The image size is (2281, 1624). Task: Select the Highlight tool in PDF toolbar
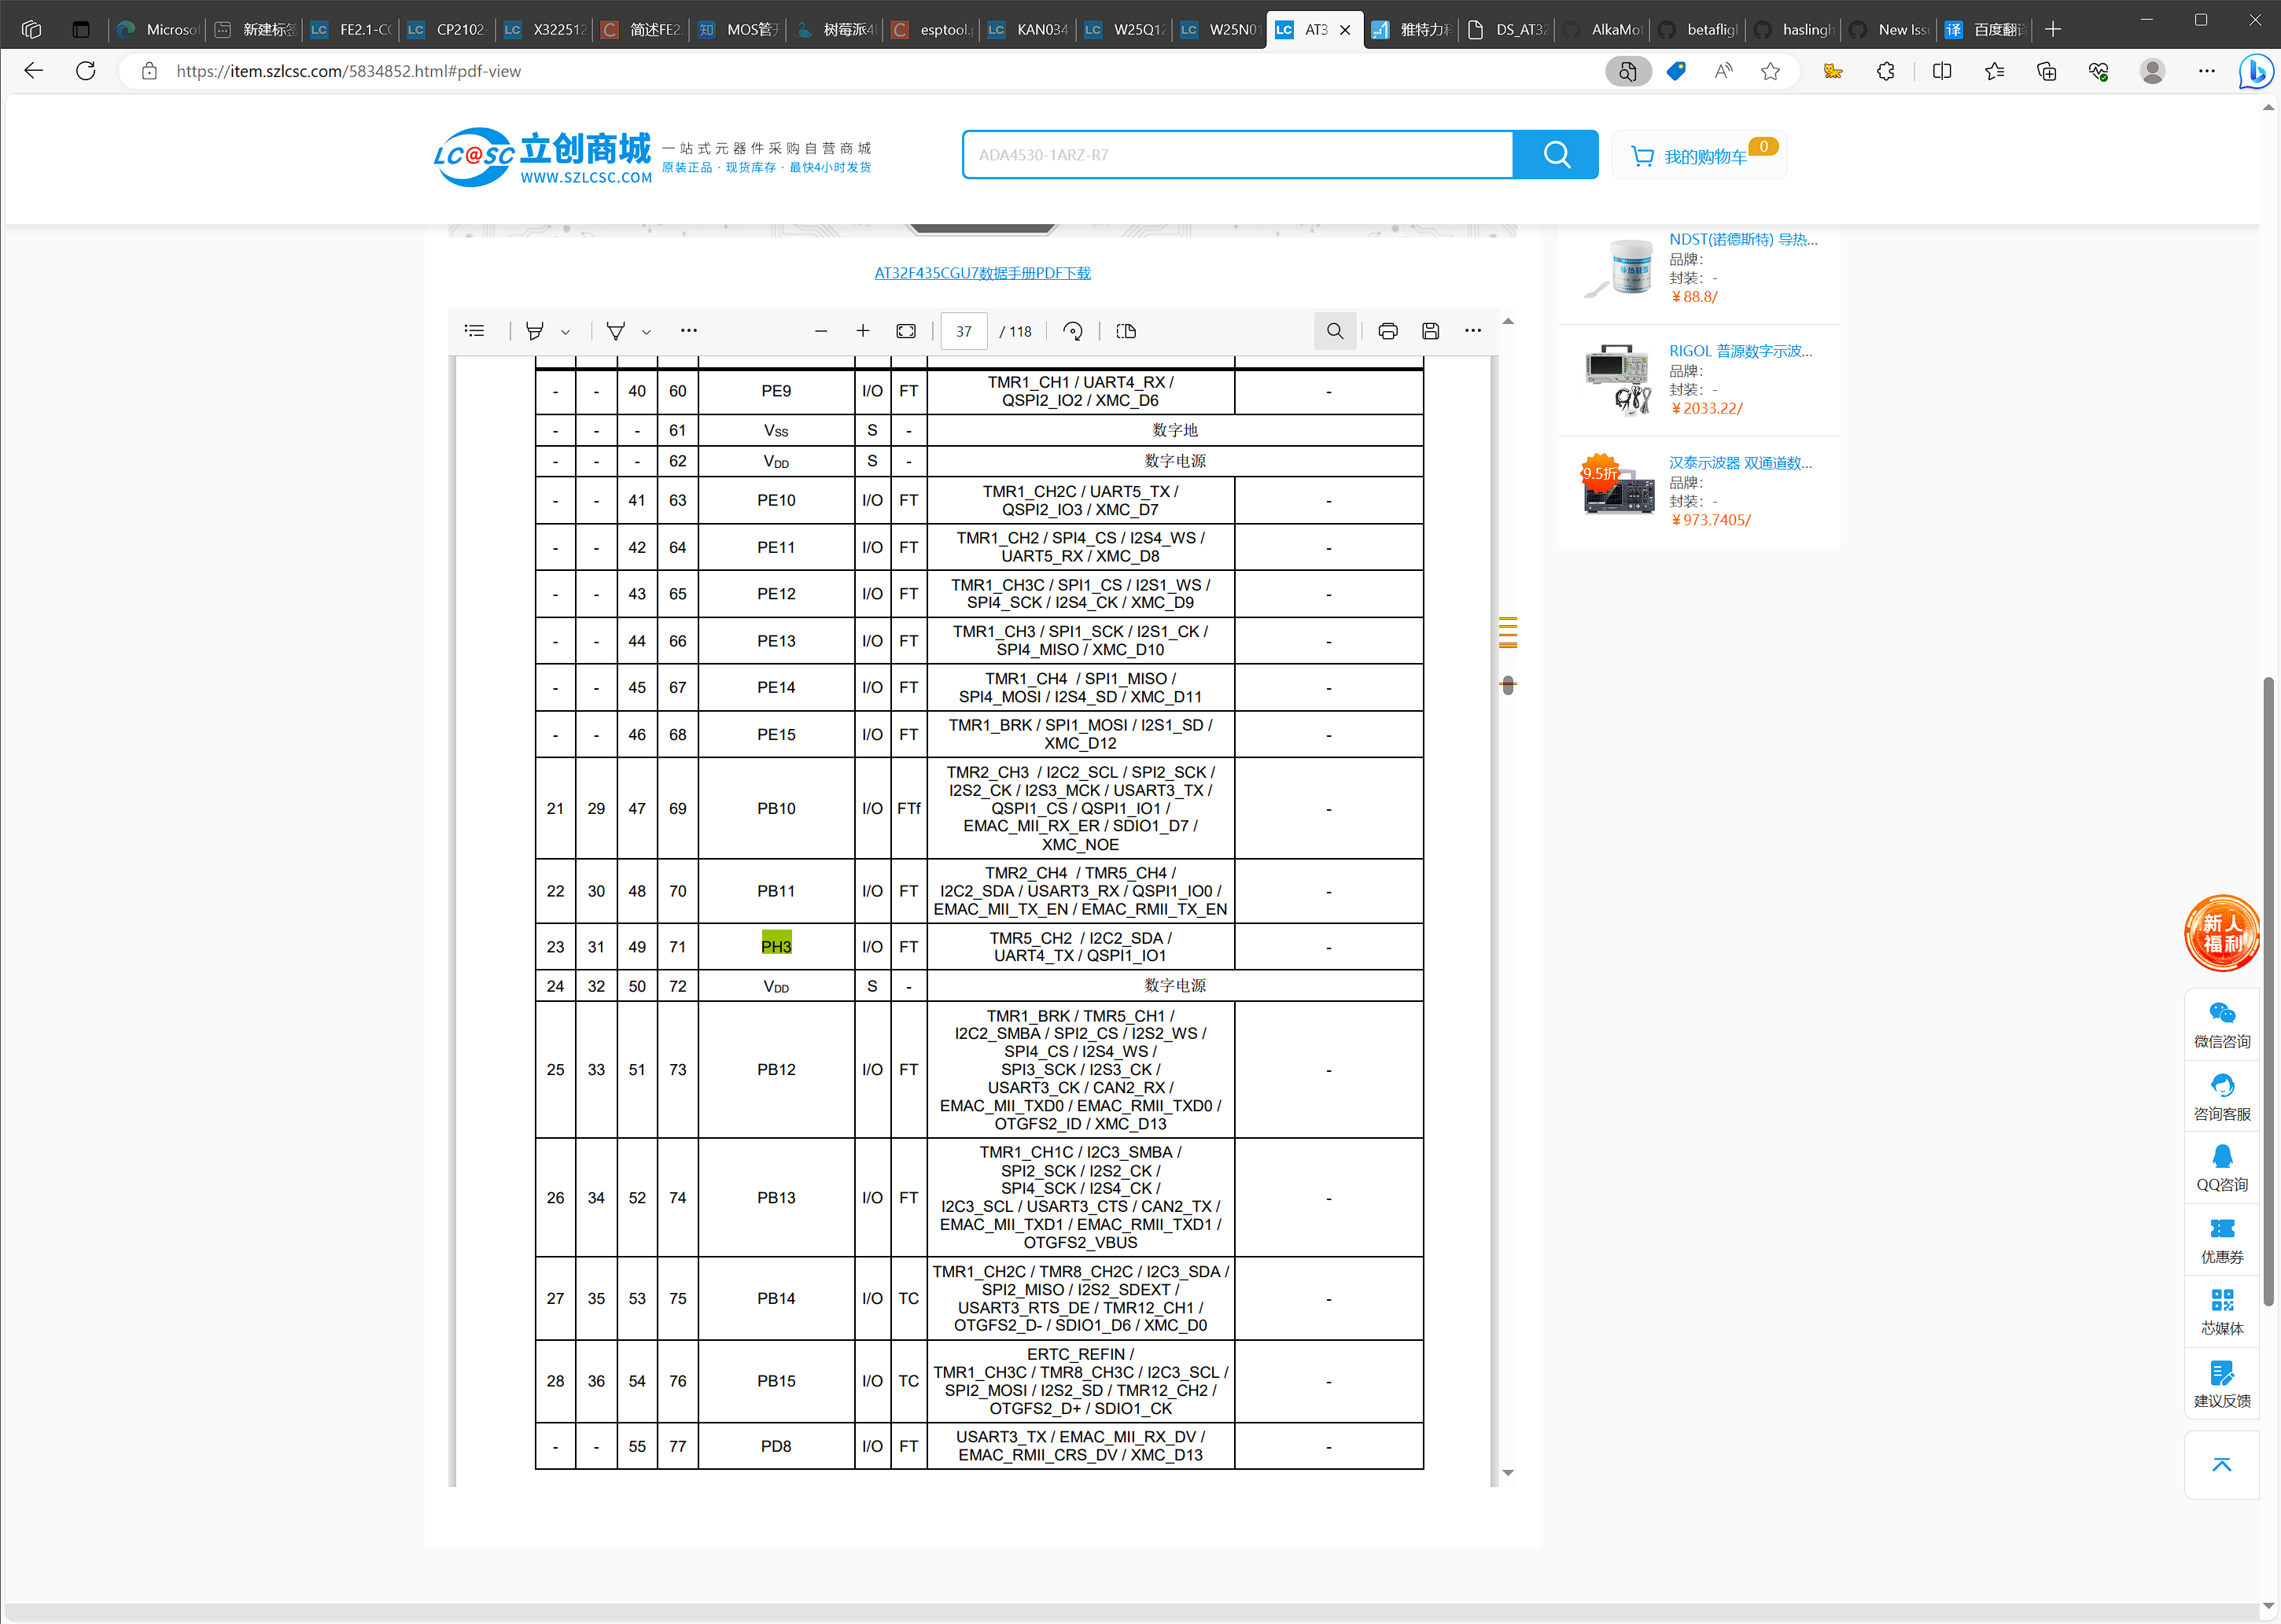click(x=535, y=331)
